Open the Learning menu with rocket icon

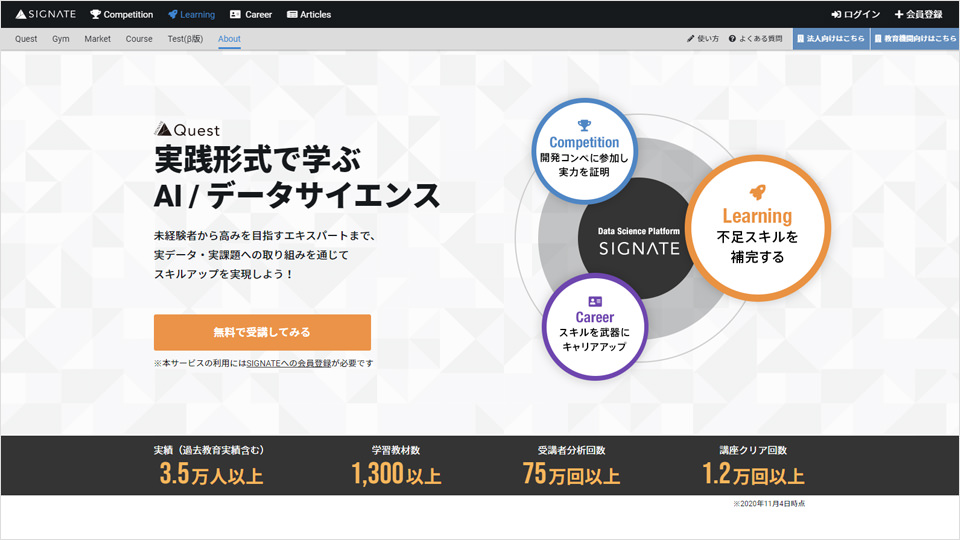(191, 14)
